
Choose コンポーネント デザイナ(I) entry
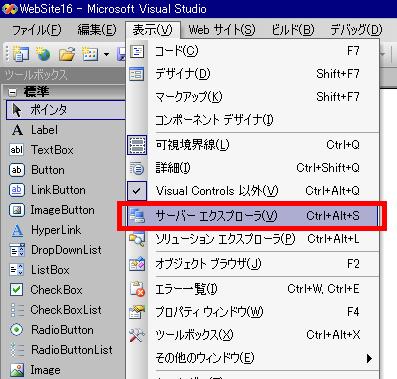[x=253, y=120]
